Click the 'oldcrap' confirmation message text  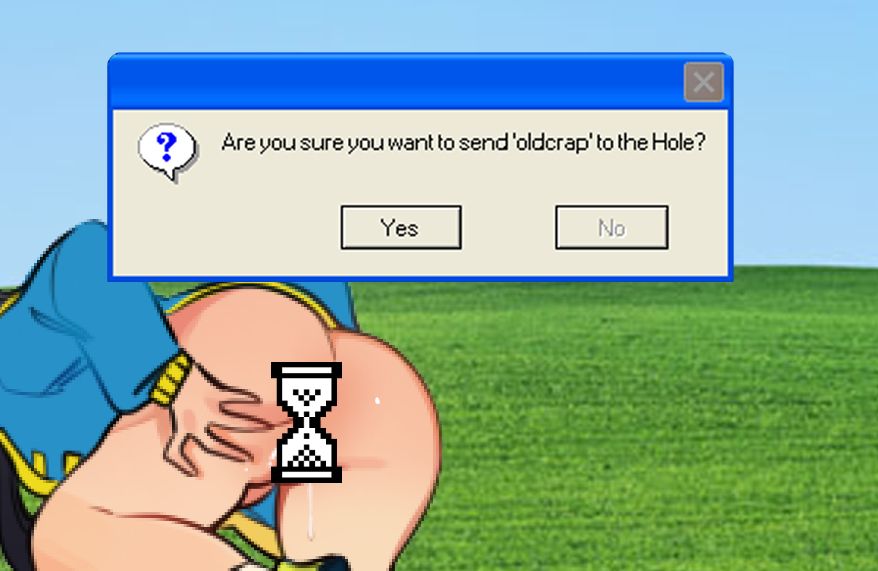(x=463, y=142)
